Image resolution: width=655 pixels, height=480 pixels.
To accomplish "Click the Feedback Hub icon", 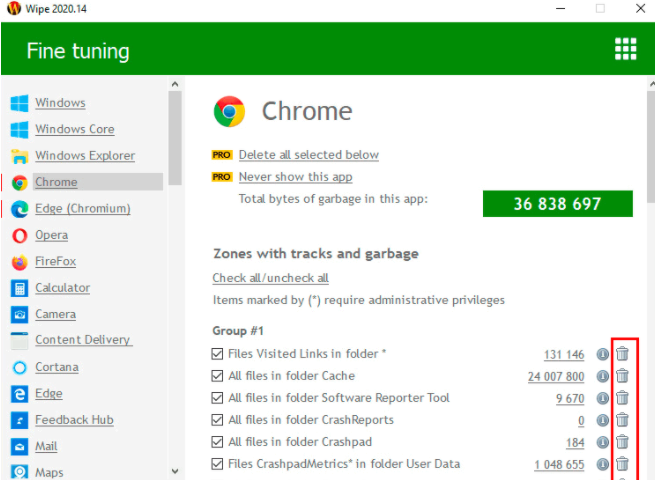I will point(19,420).
